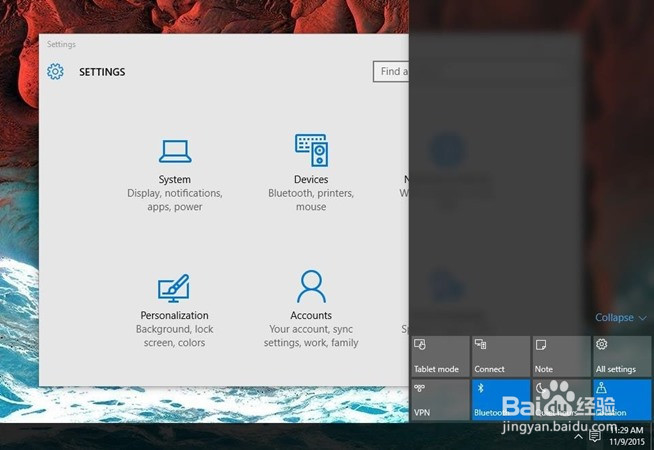Click the Find a setting search box
The height and width of the screenshot is (450, 654).
pos(391,72)
